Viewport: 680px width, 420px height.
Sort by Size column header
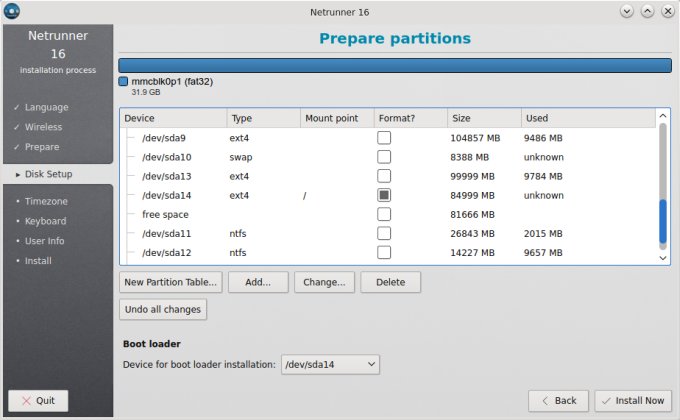click(484, 118)
